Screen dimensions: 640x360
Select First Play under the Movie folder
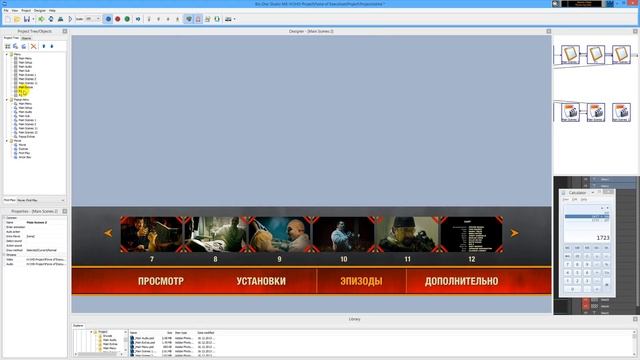click(x=24, y=153)
